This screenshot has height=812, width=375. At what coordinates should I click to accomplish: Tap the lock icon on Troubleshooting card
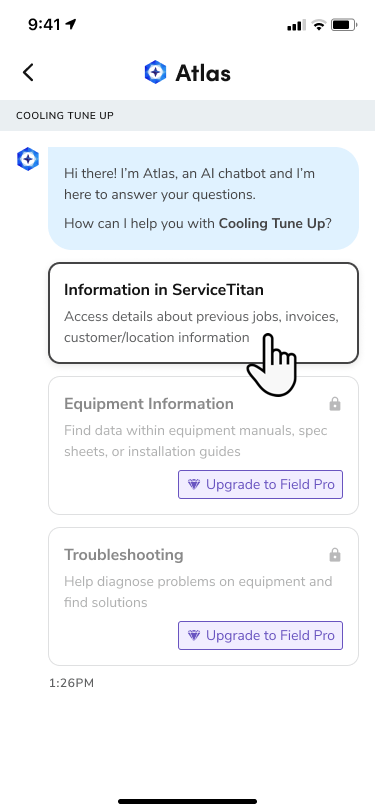(335, 555)
